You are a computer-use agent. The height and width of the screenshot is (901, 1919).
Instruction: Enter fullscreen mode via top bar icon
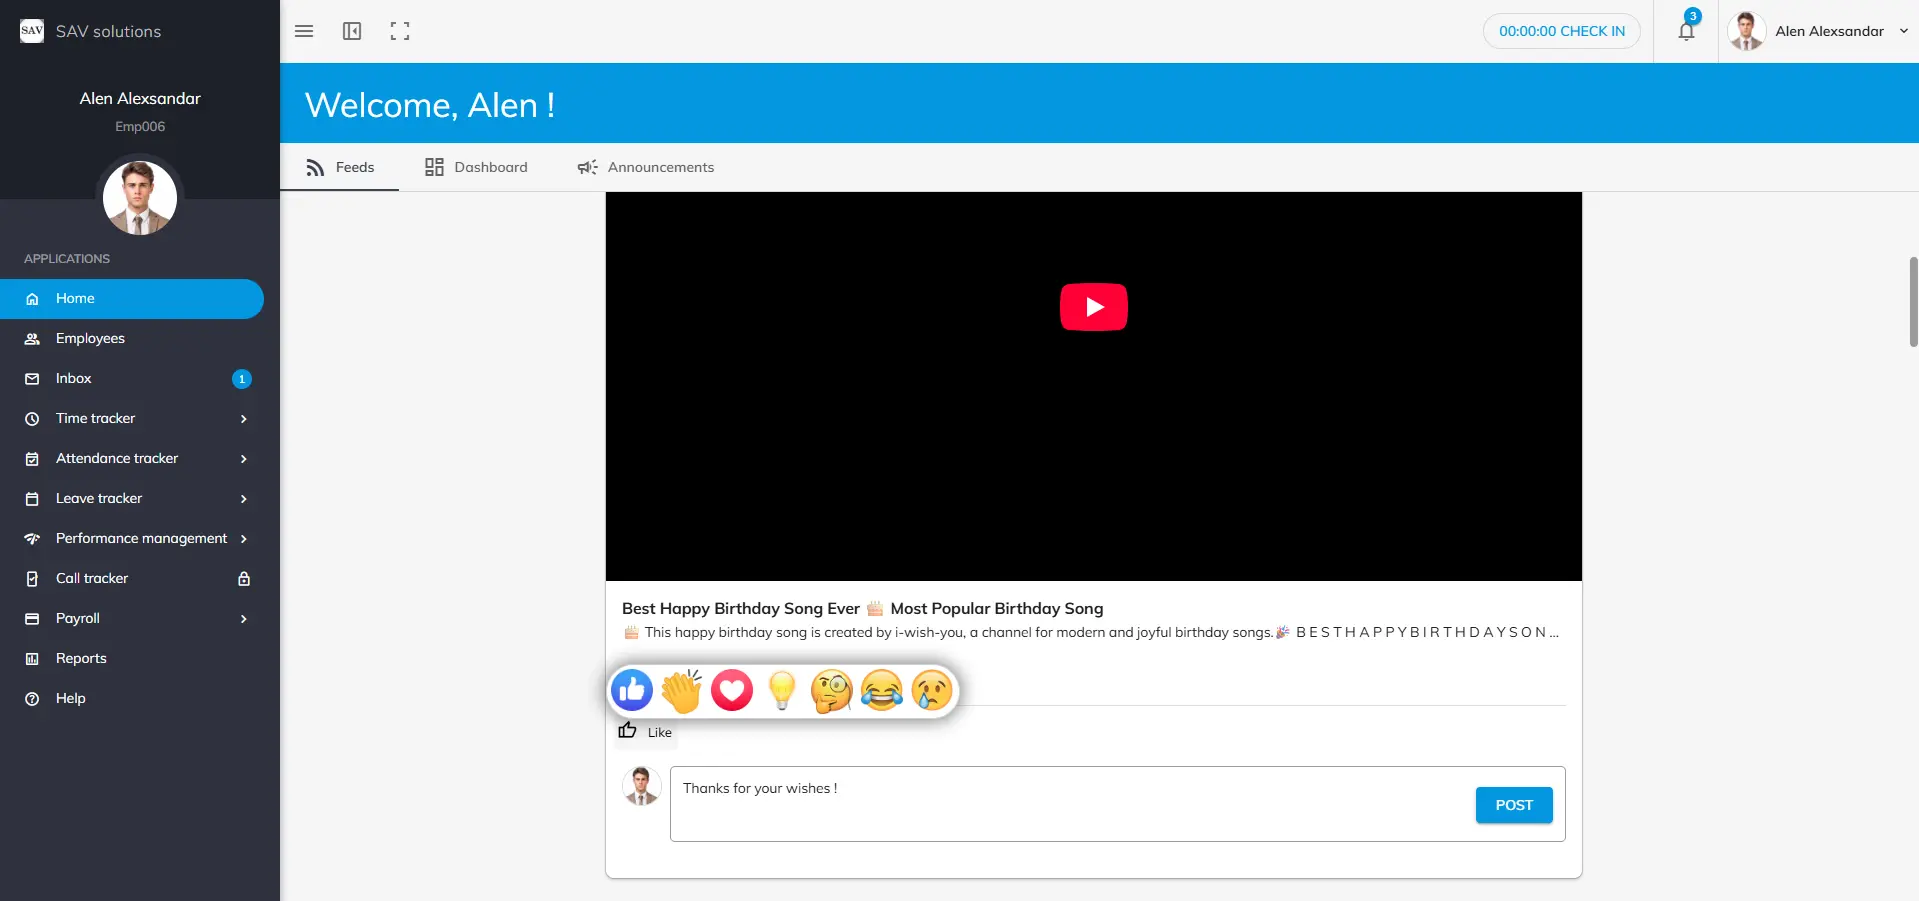coord(400,31)
